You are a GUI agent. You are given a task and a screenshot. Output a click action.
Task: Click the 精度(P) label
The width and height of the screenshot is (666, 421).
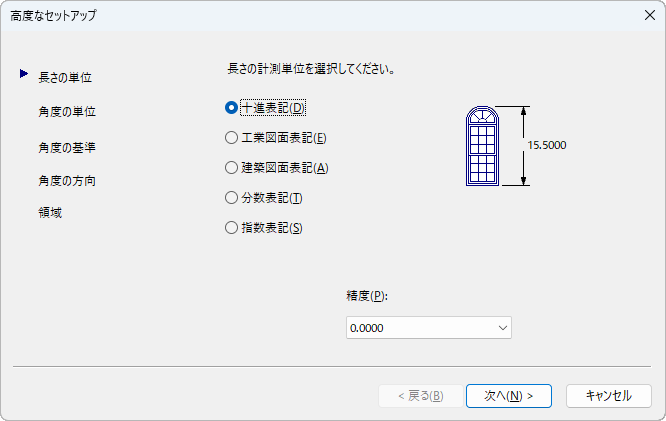(x=366, y=296)
